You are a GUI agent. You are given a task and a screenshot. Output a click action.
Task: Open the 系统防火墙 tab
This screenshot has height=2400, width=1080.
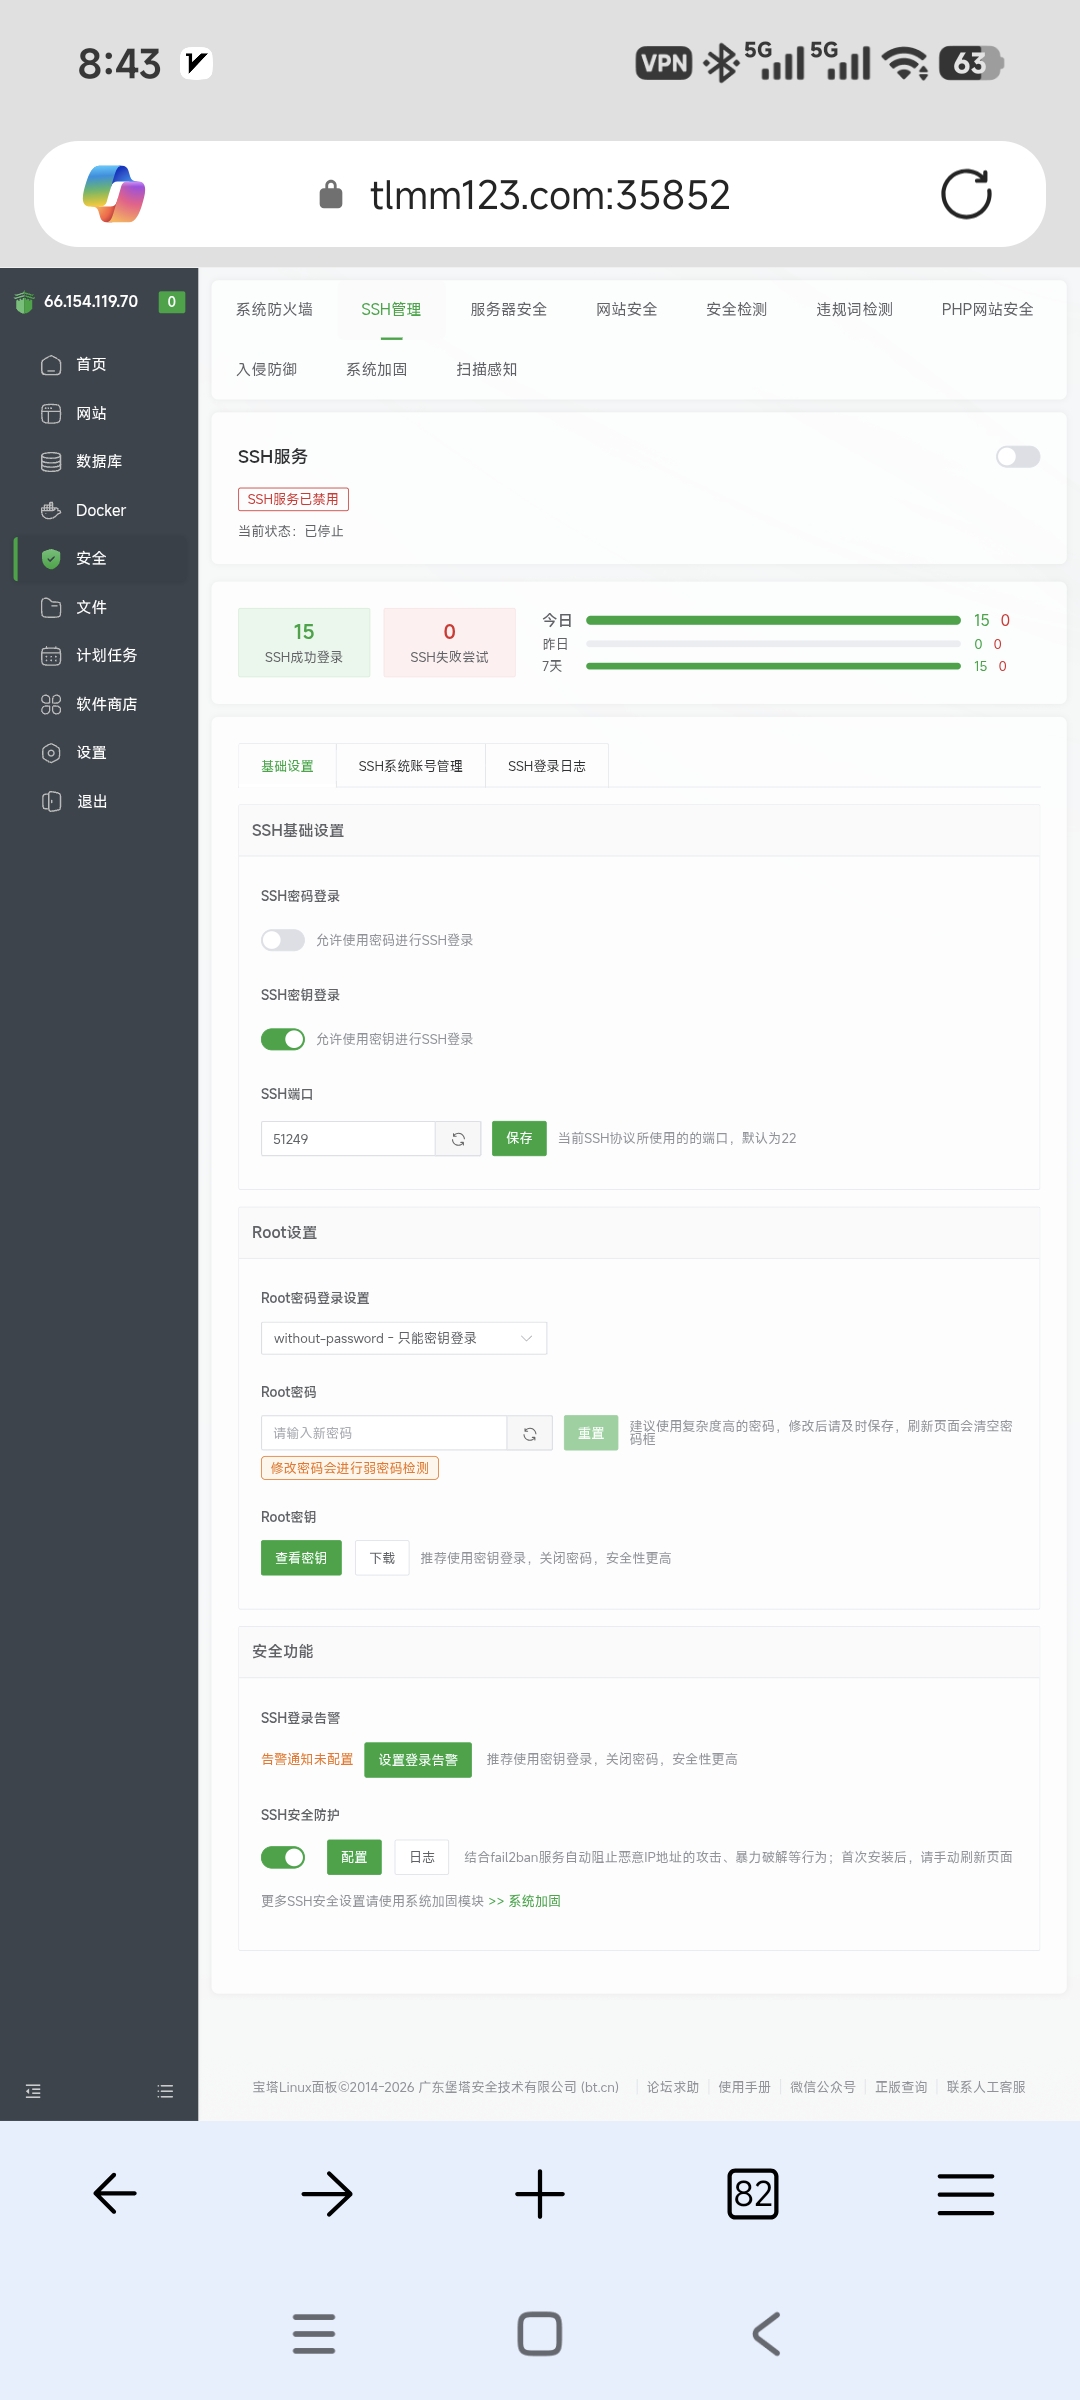(x=274, y=309)
